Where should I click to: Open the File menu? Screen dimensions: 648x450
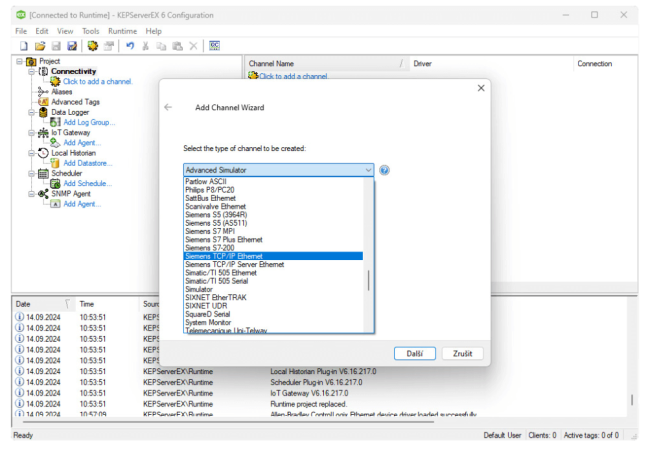(21, 31)
